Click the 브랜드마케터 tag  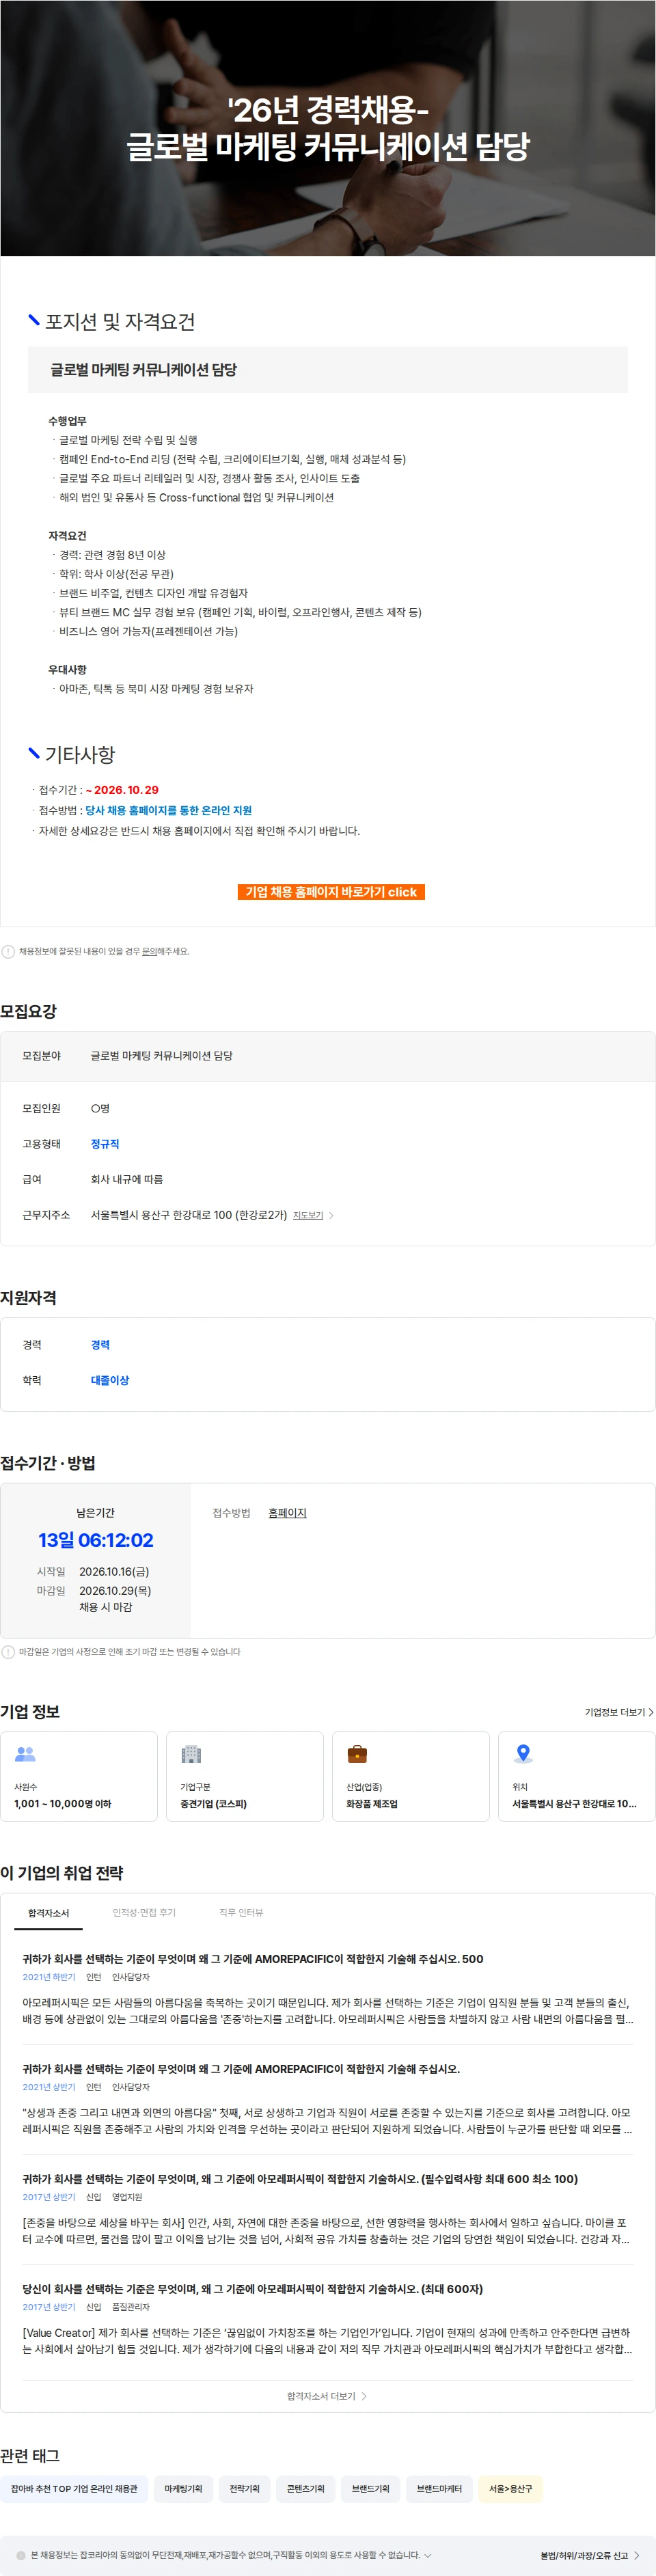click(439, 2488)
